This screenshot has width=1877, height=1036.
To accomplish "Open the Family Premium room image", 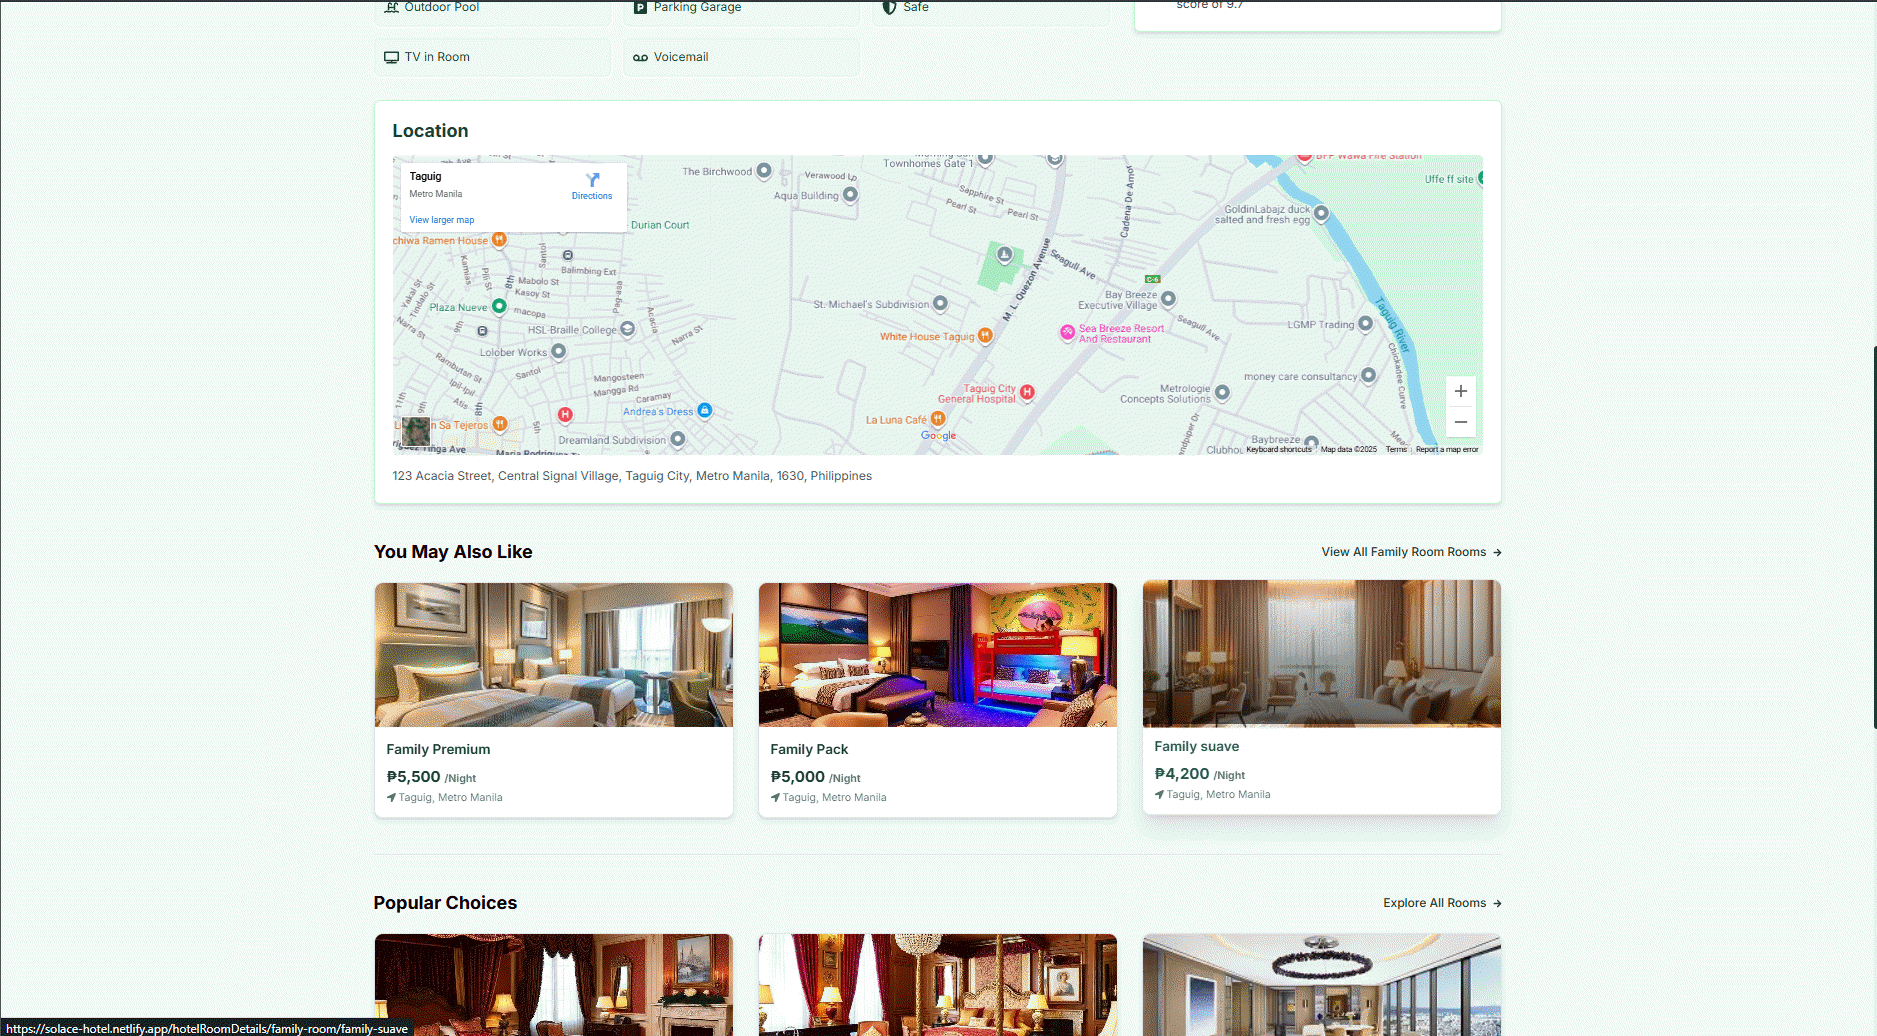I will pos(554,655).
